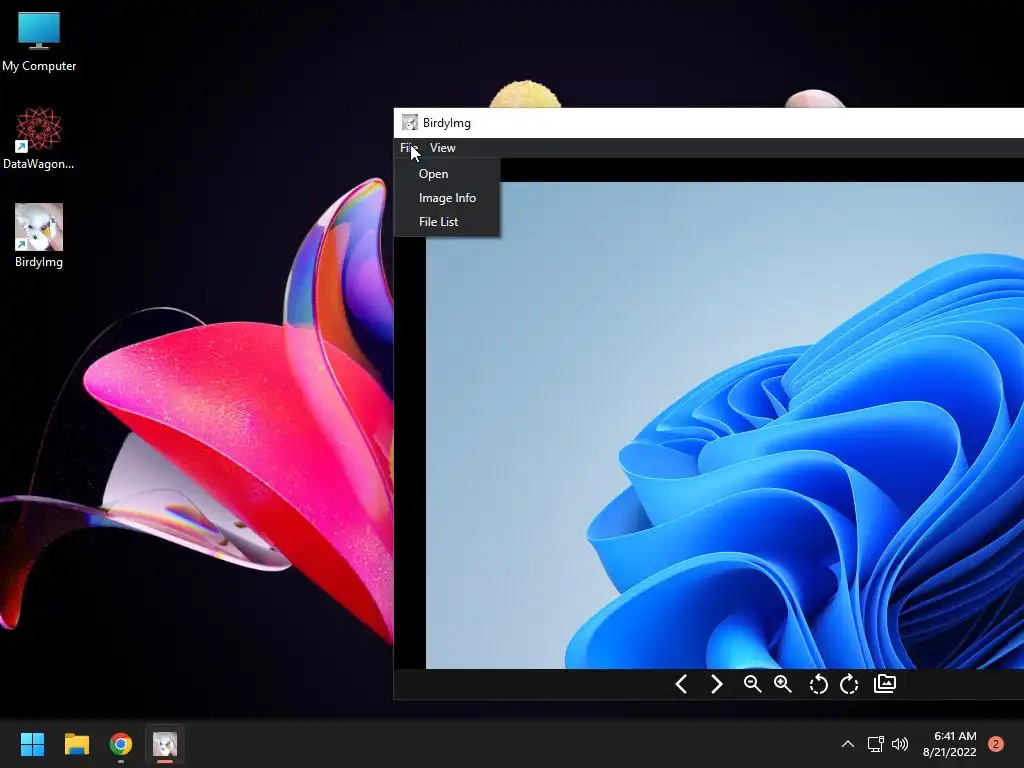Open Windows Start menu
The height and width of the screenshot is (768, 1024).
32,744
